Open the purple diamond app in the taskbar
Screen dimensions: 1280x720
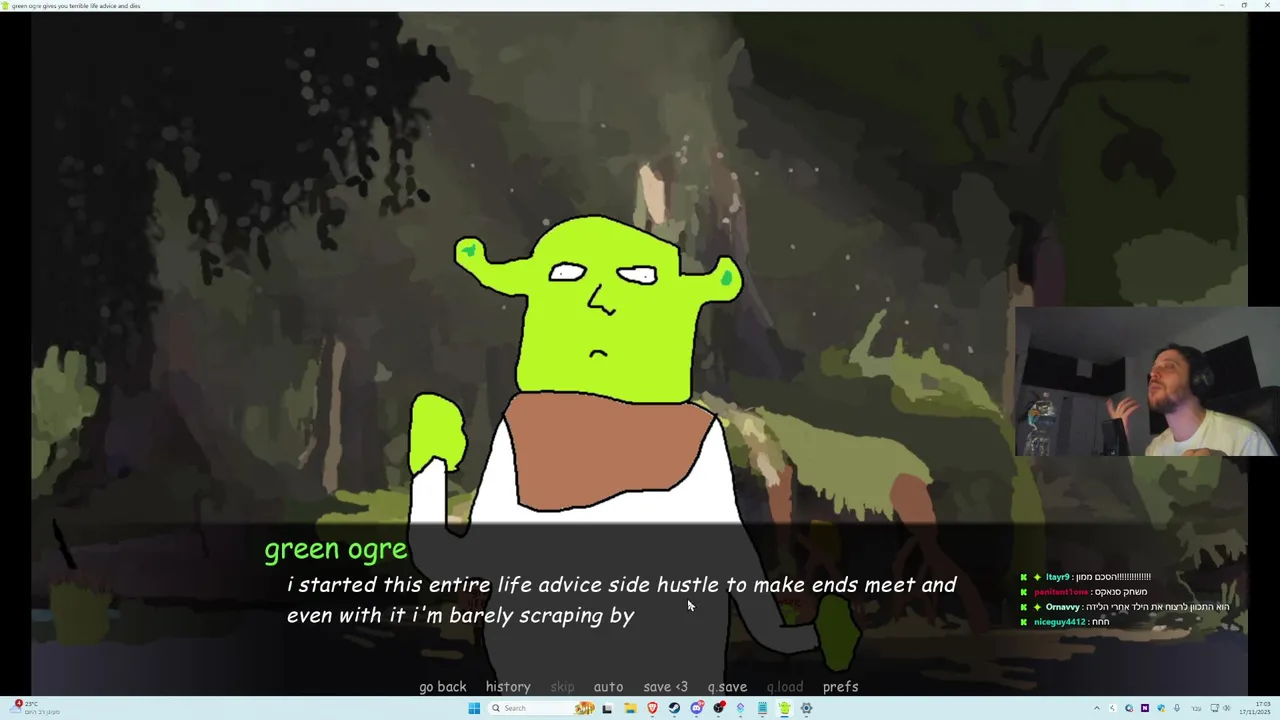(740, 708)
